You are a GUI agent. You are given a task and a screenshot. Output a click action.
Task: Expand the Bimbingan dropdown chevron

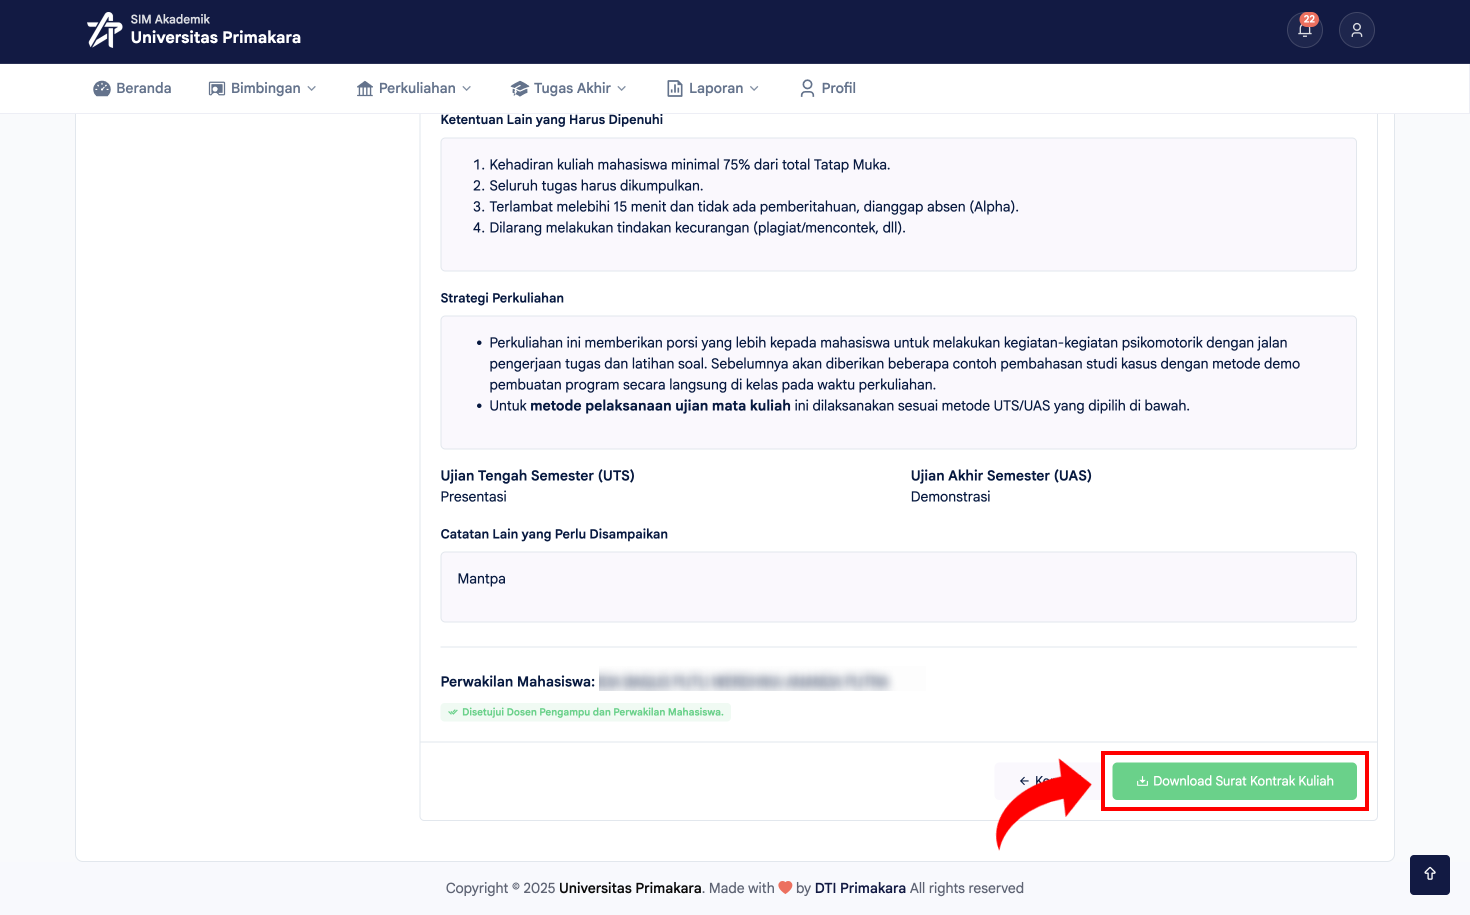click(312, 88)
